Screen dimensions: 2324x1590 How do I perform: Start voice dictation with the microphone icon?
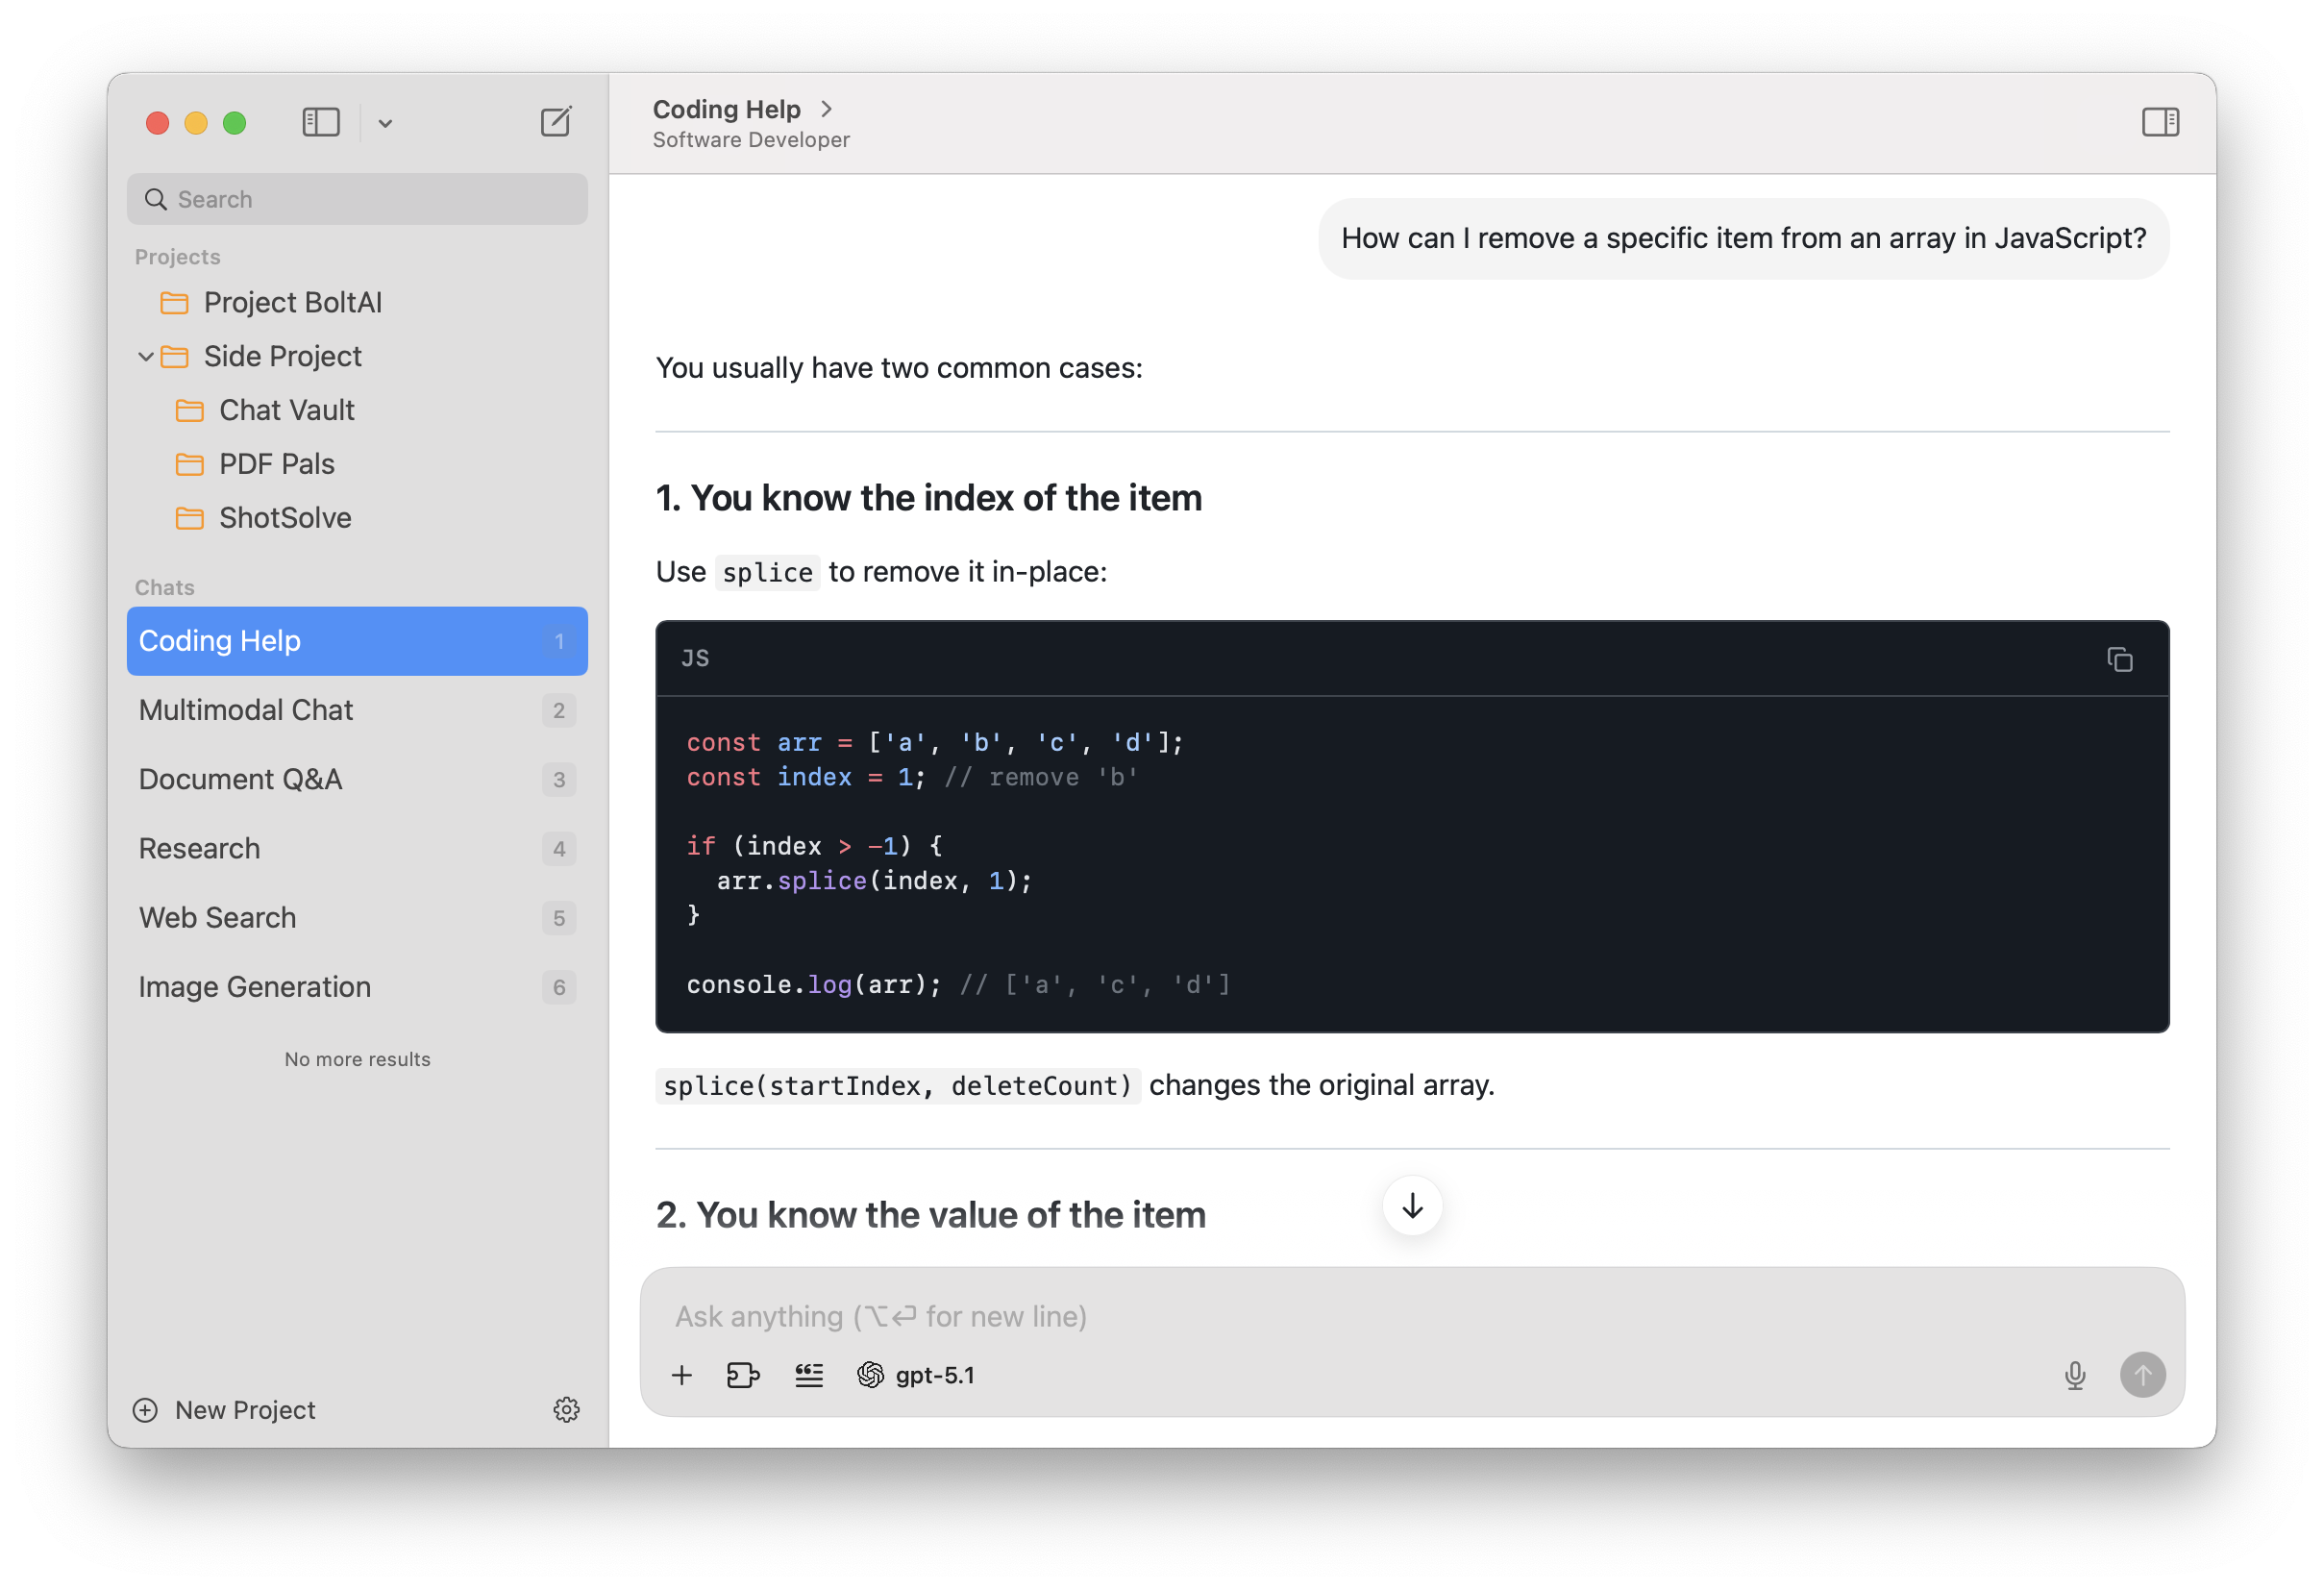pos(2075,1375)
